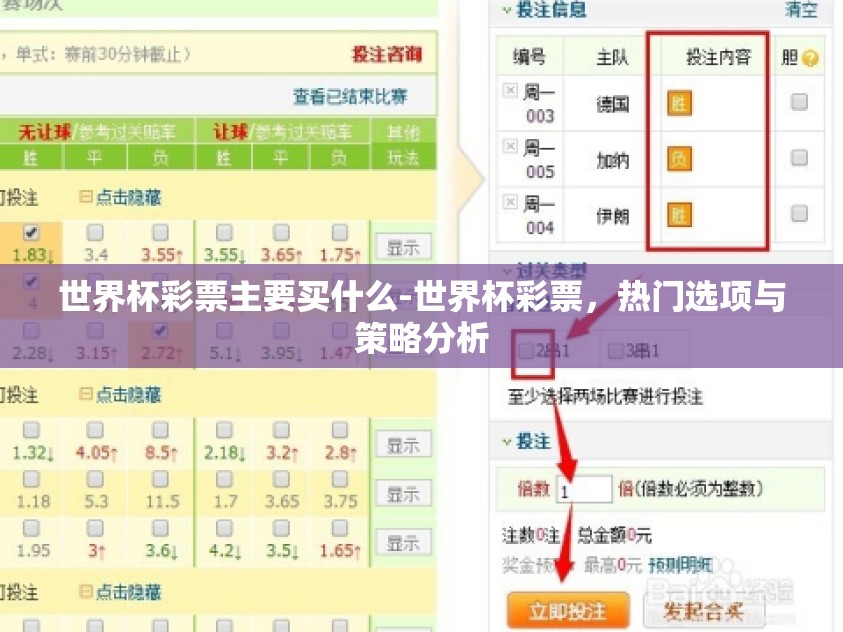The width and height of the screenshot is (843, 632).
Task: Open the 查看已结束比赛 link
Action: 350,97
